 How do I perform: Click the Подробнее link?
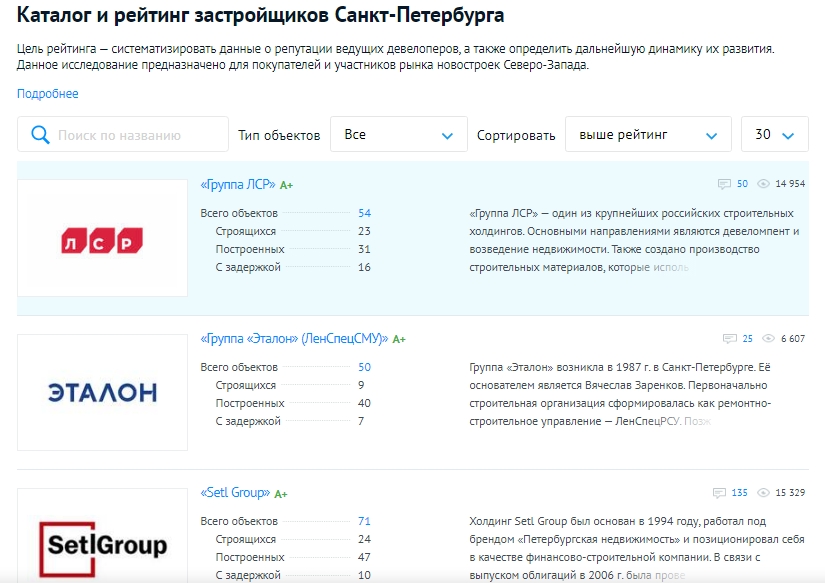click(47, 94)
